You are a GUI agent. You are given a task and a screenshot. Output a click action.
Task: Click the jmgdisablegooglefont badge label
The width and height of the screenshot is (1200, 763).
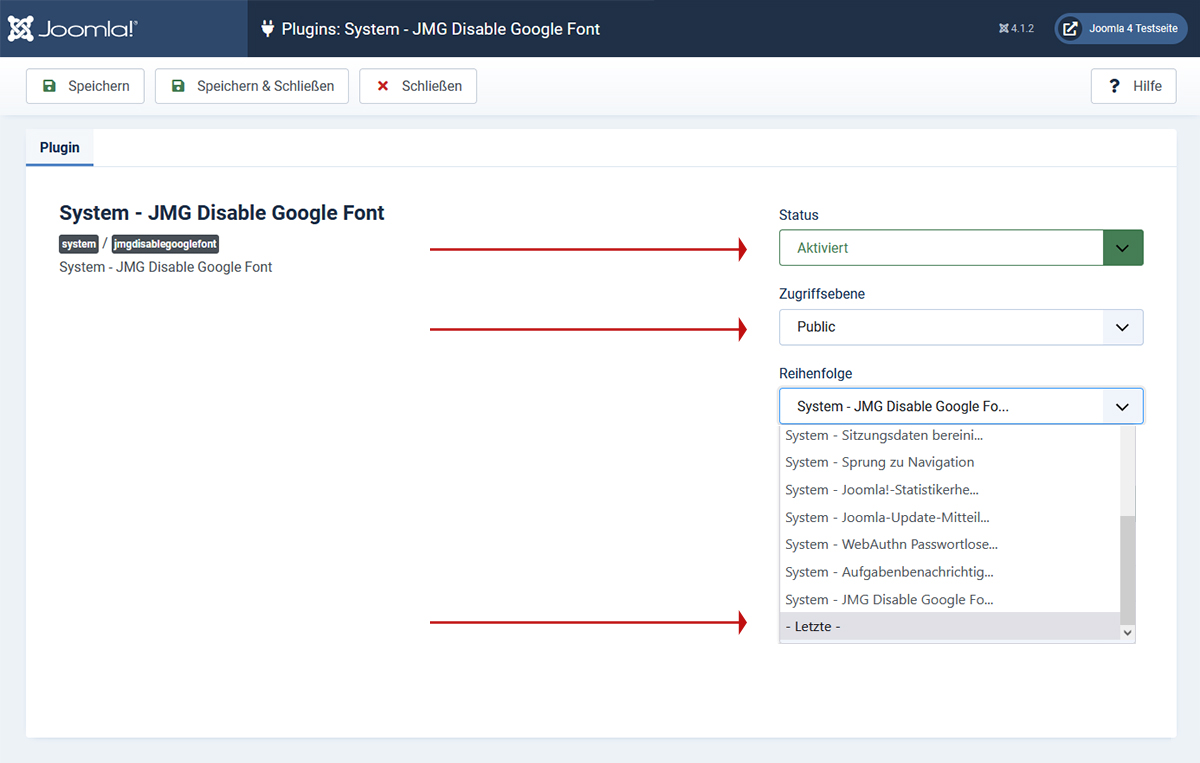[x=165, y=244]
